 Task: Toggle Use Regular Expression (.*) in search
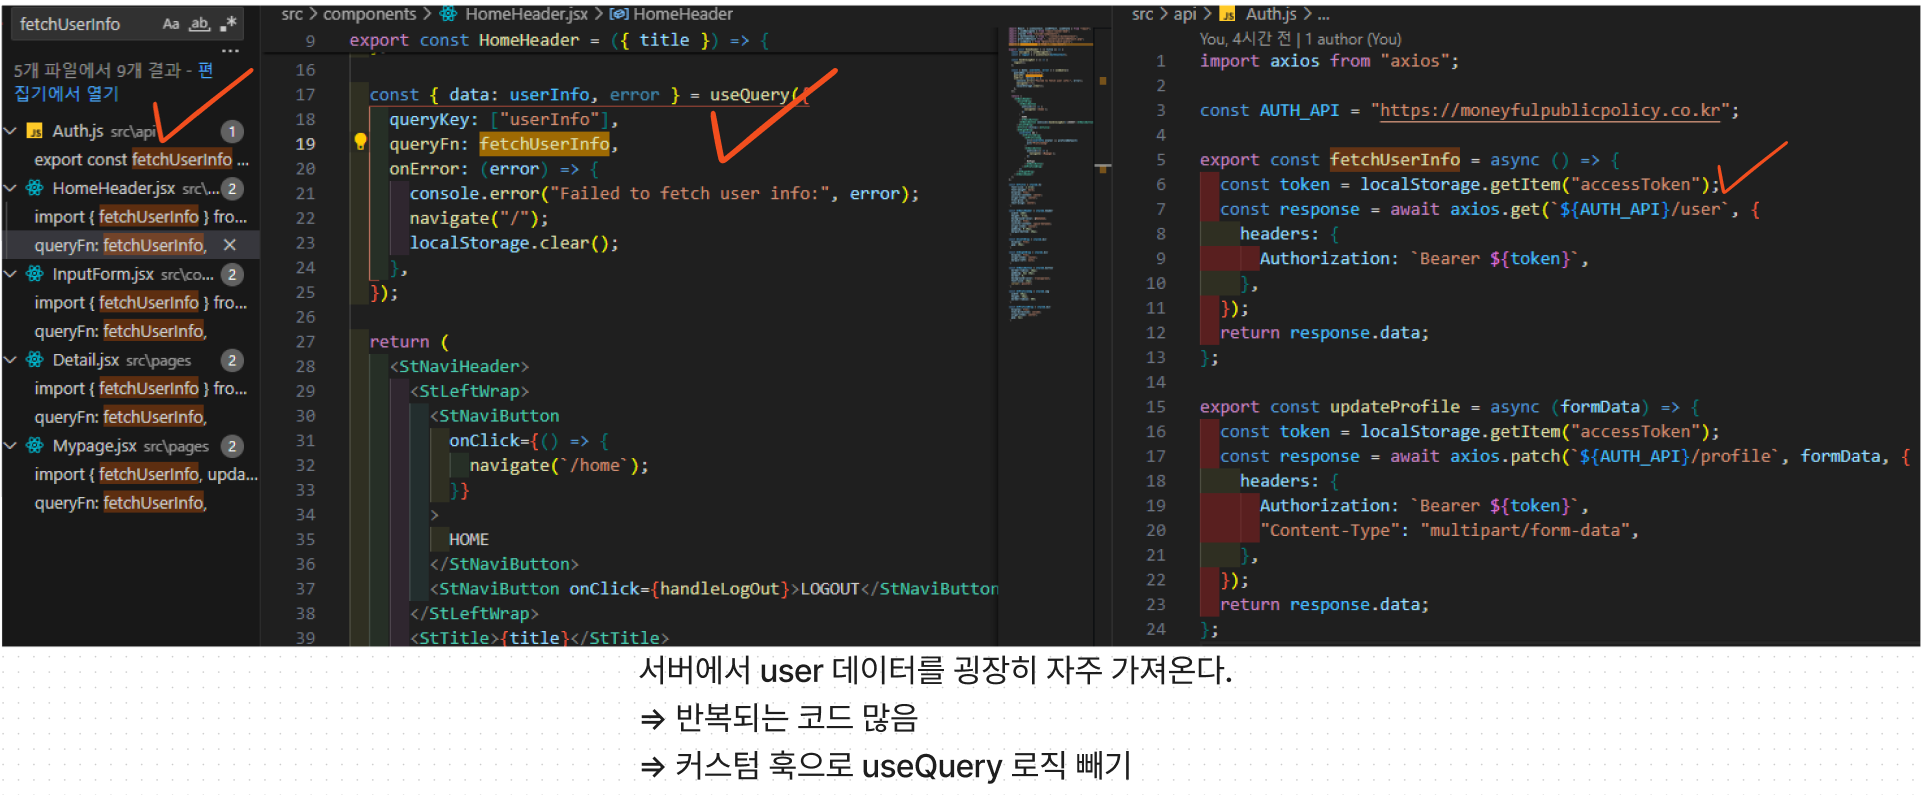point(228,24)
